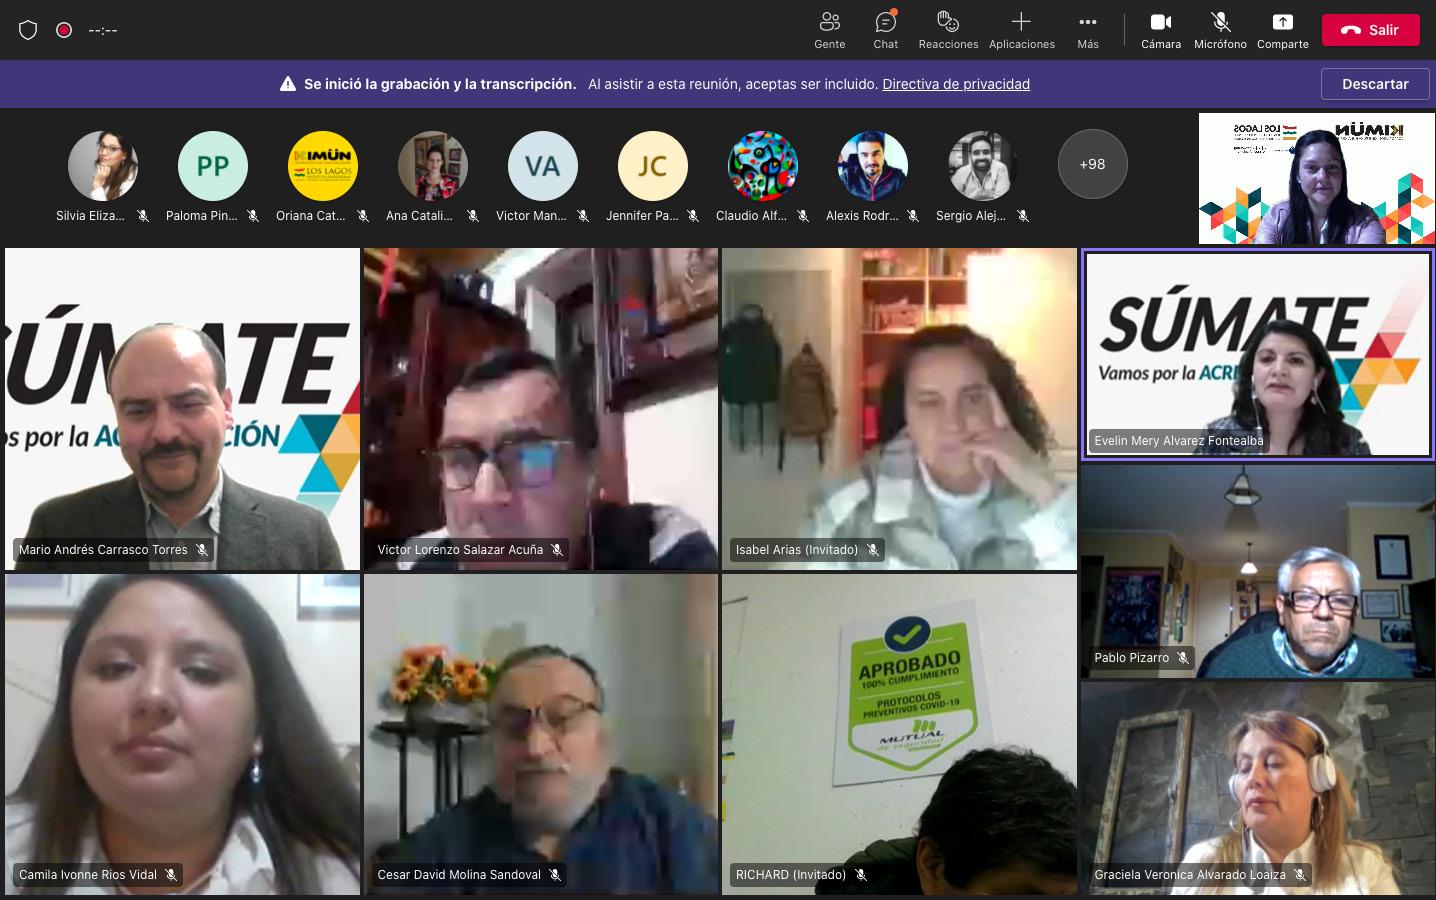Select Jennifer Pa JC avatar
Viewport: 1436px width, 900px height.
pos(653,165)
